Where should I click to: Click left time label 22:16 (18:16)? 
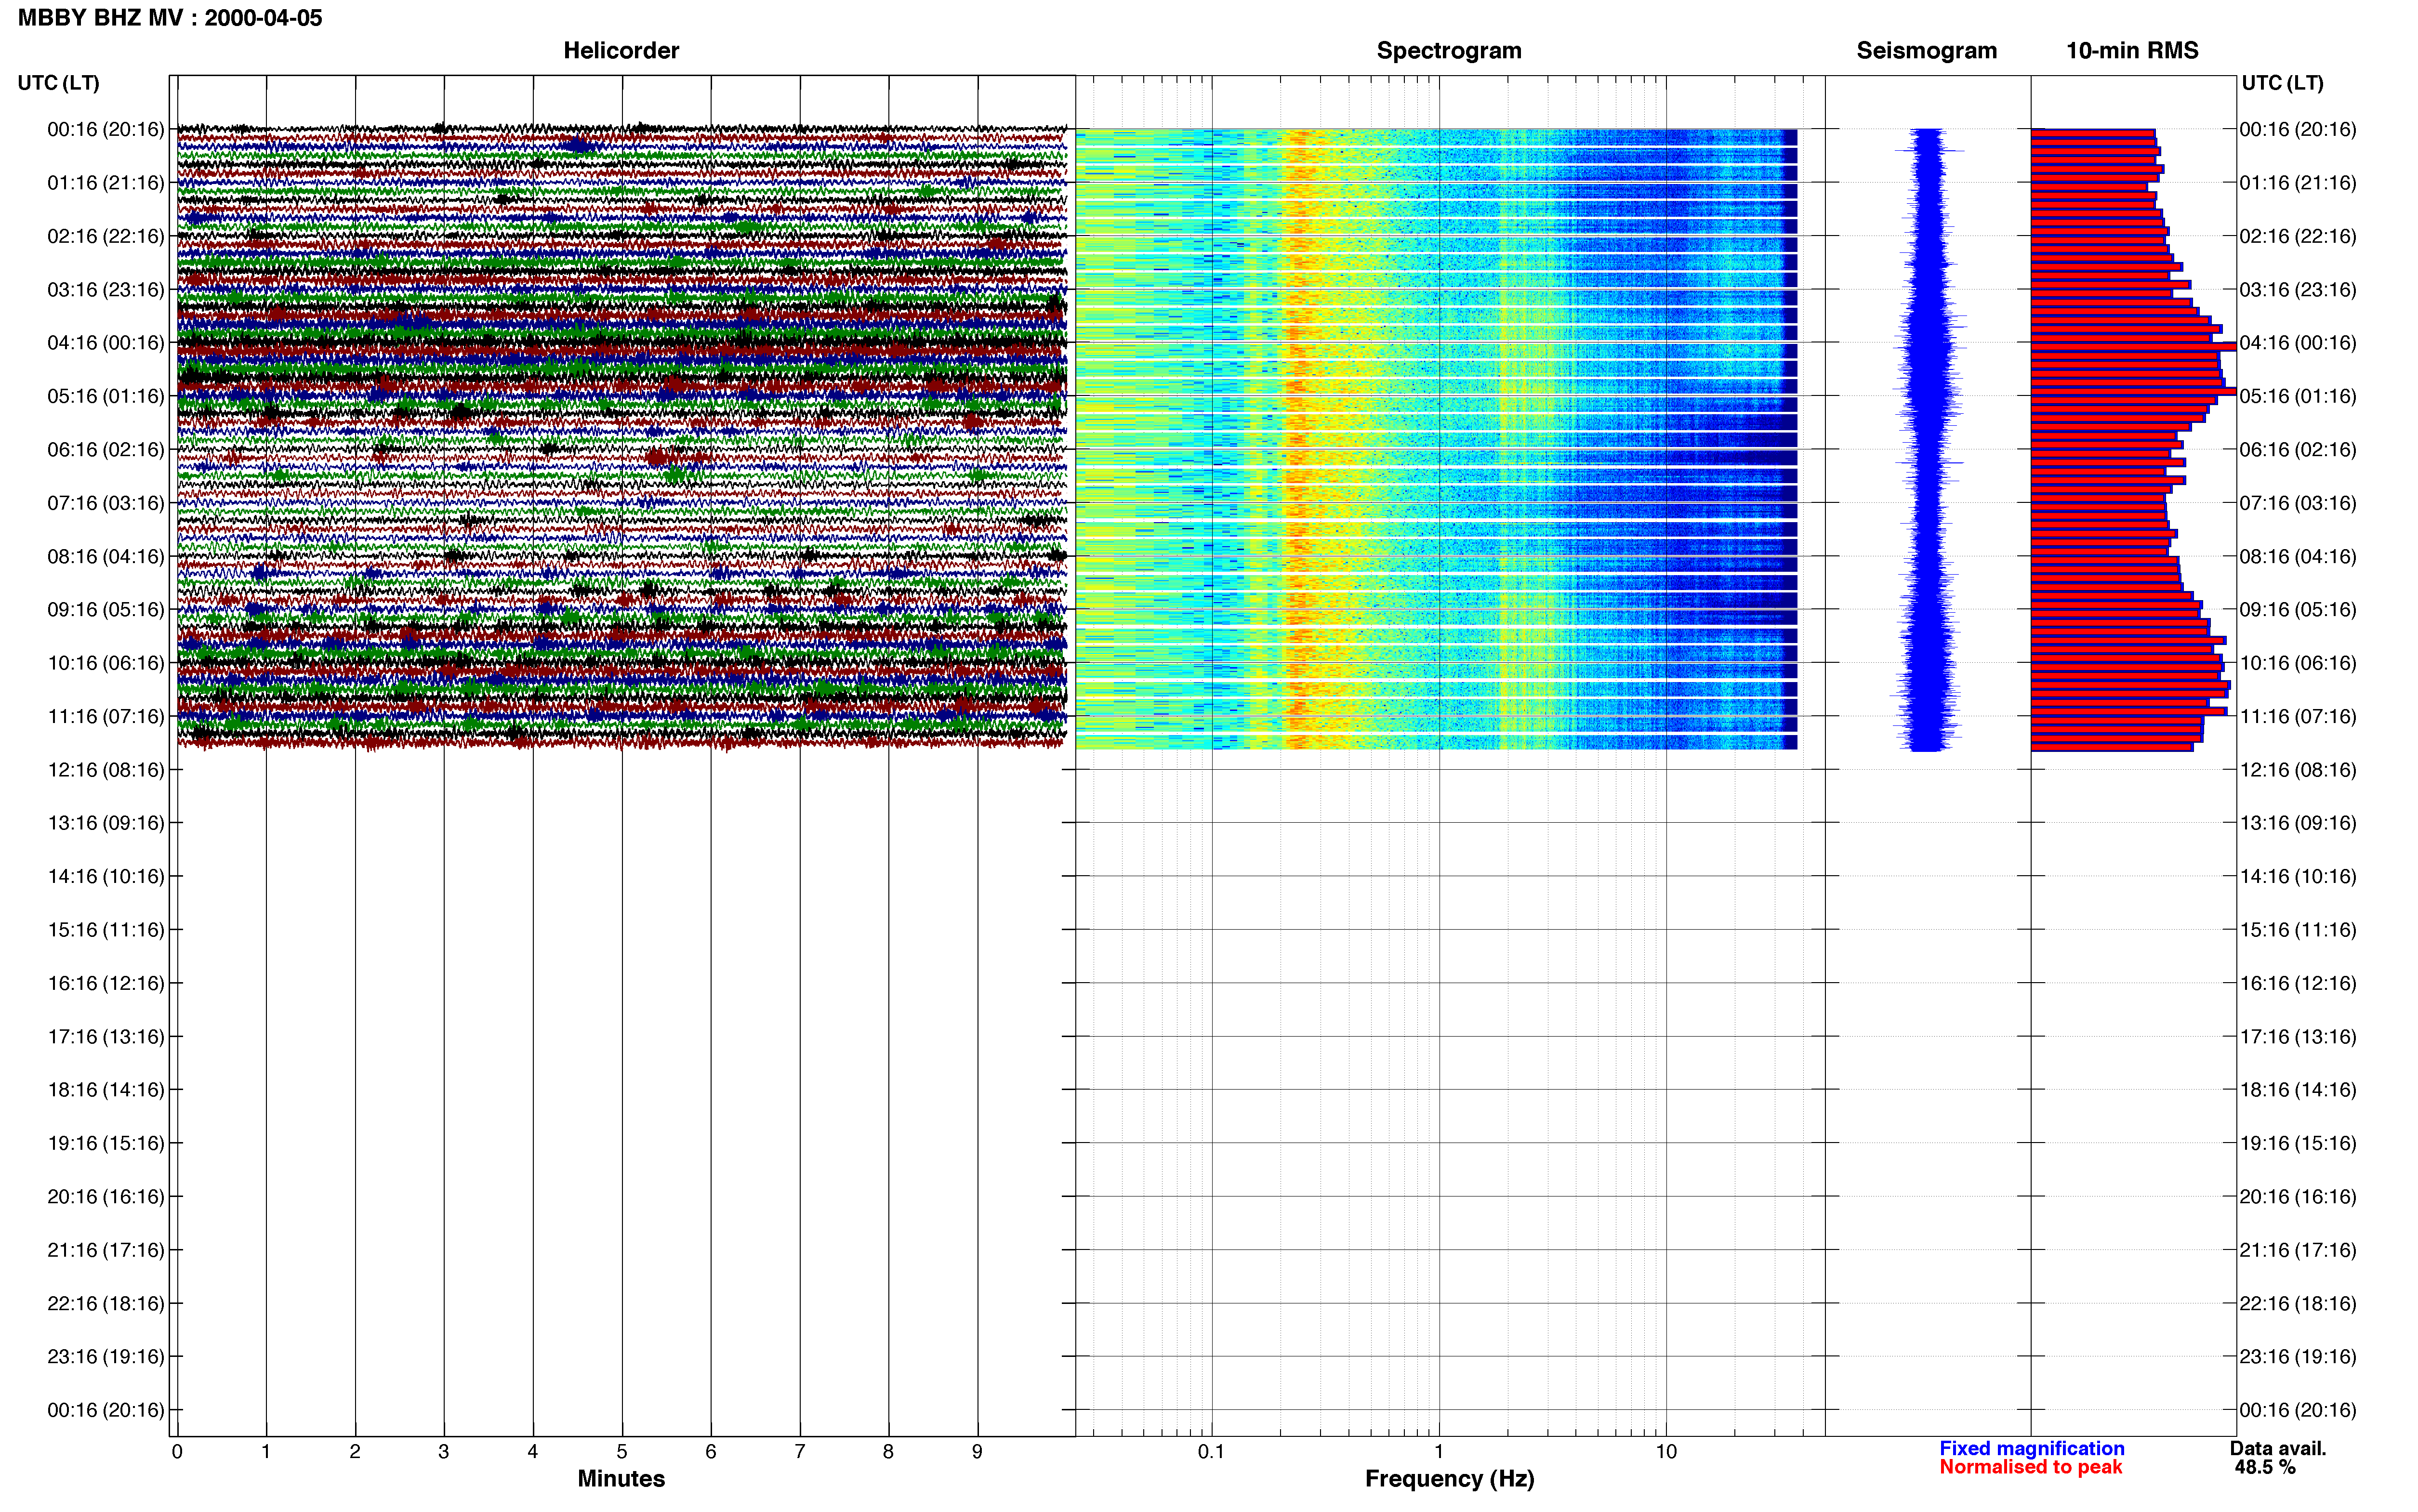click(x=106, y=1303)
